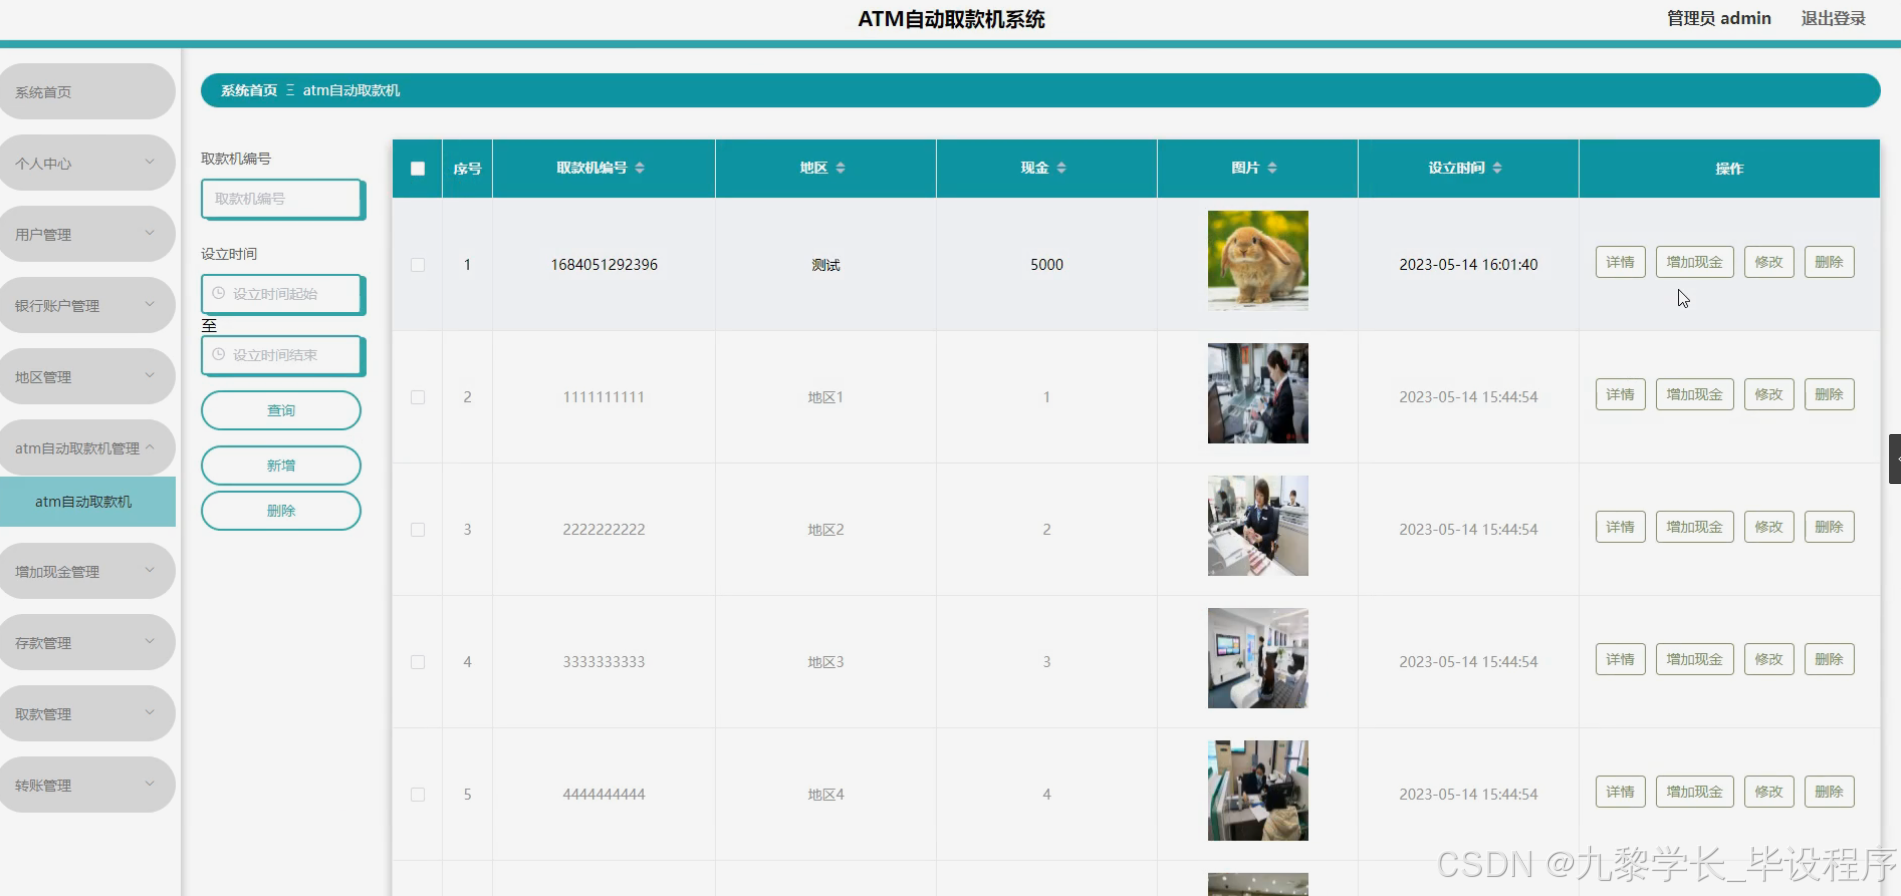
Task: Check the checkbox for row 1
Action: pyautogui.click(x=418, y=265)
